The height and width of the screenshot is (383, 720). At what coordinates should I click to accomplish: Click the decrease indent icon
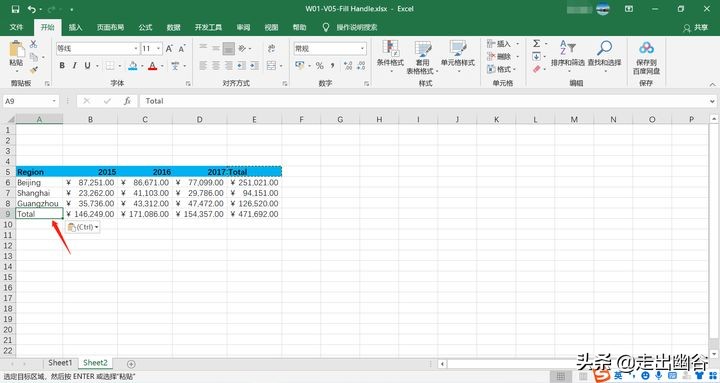pos(242,66)
